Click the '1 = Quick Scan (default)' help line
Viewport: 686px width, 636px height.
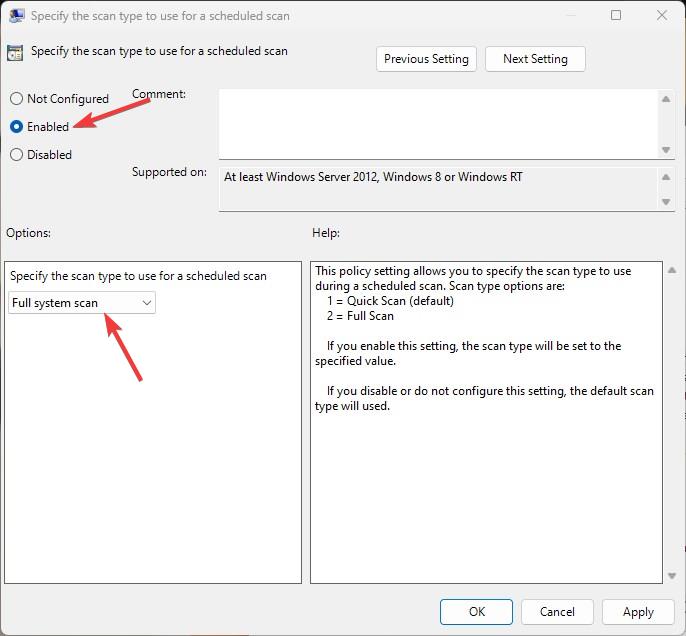coord(390,301)
